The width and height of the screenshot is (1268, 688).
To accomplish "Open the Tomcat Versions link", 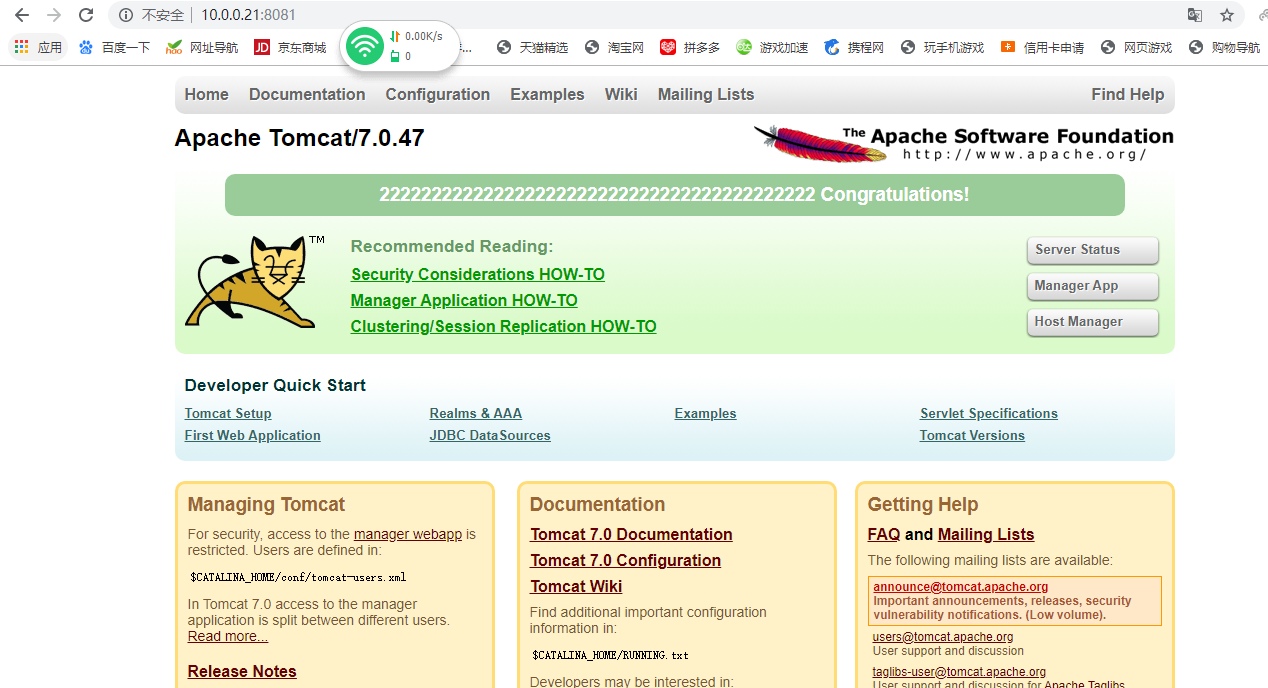I will click(972, 435).
